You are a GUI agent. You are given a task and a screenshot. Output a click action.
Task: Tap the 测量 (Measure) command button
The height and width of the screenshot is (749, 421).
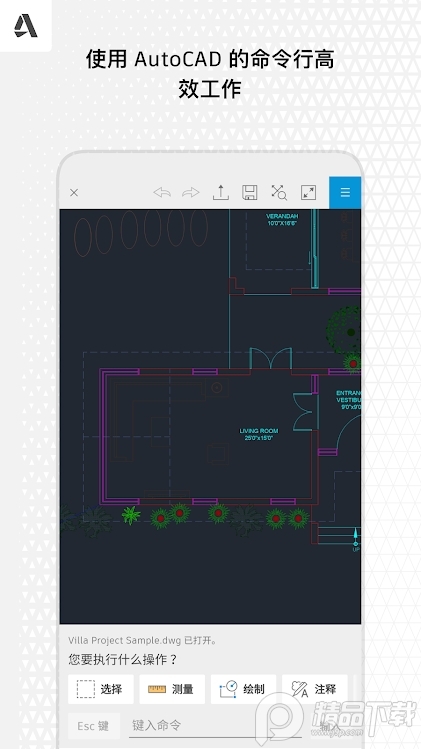point(172,689)
